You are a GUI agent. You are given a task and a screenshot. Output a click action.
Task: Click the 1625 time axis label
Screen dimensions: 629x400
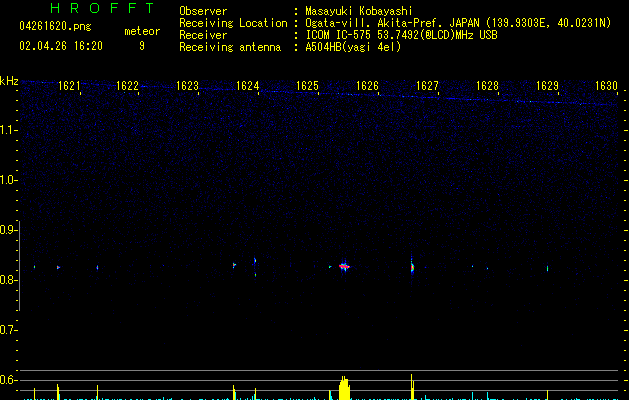[x=307, y=85]
